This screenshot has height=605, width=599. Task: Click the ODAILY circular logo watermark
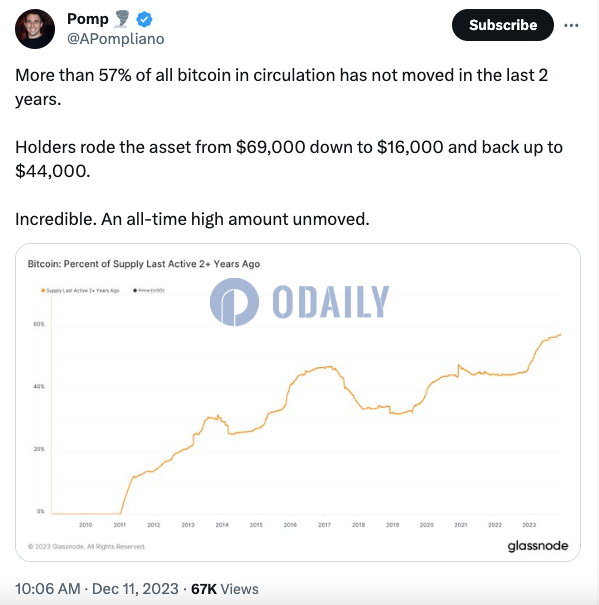click(234, 302)
